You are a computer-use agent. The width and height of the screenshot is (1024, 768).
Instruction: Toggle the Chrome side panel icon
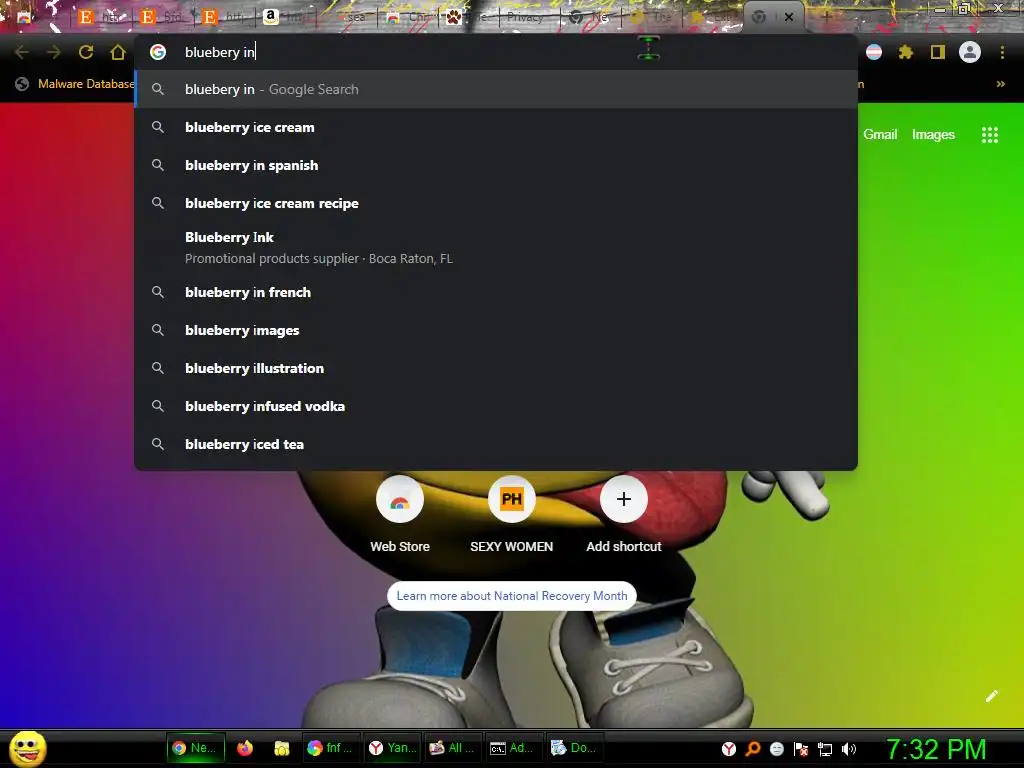[938, 52]
